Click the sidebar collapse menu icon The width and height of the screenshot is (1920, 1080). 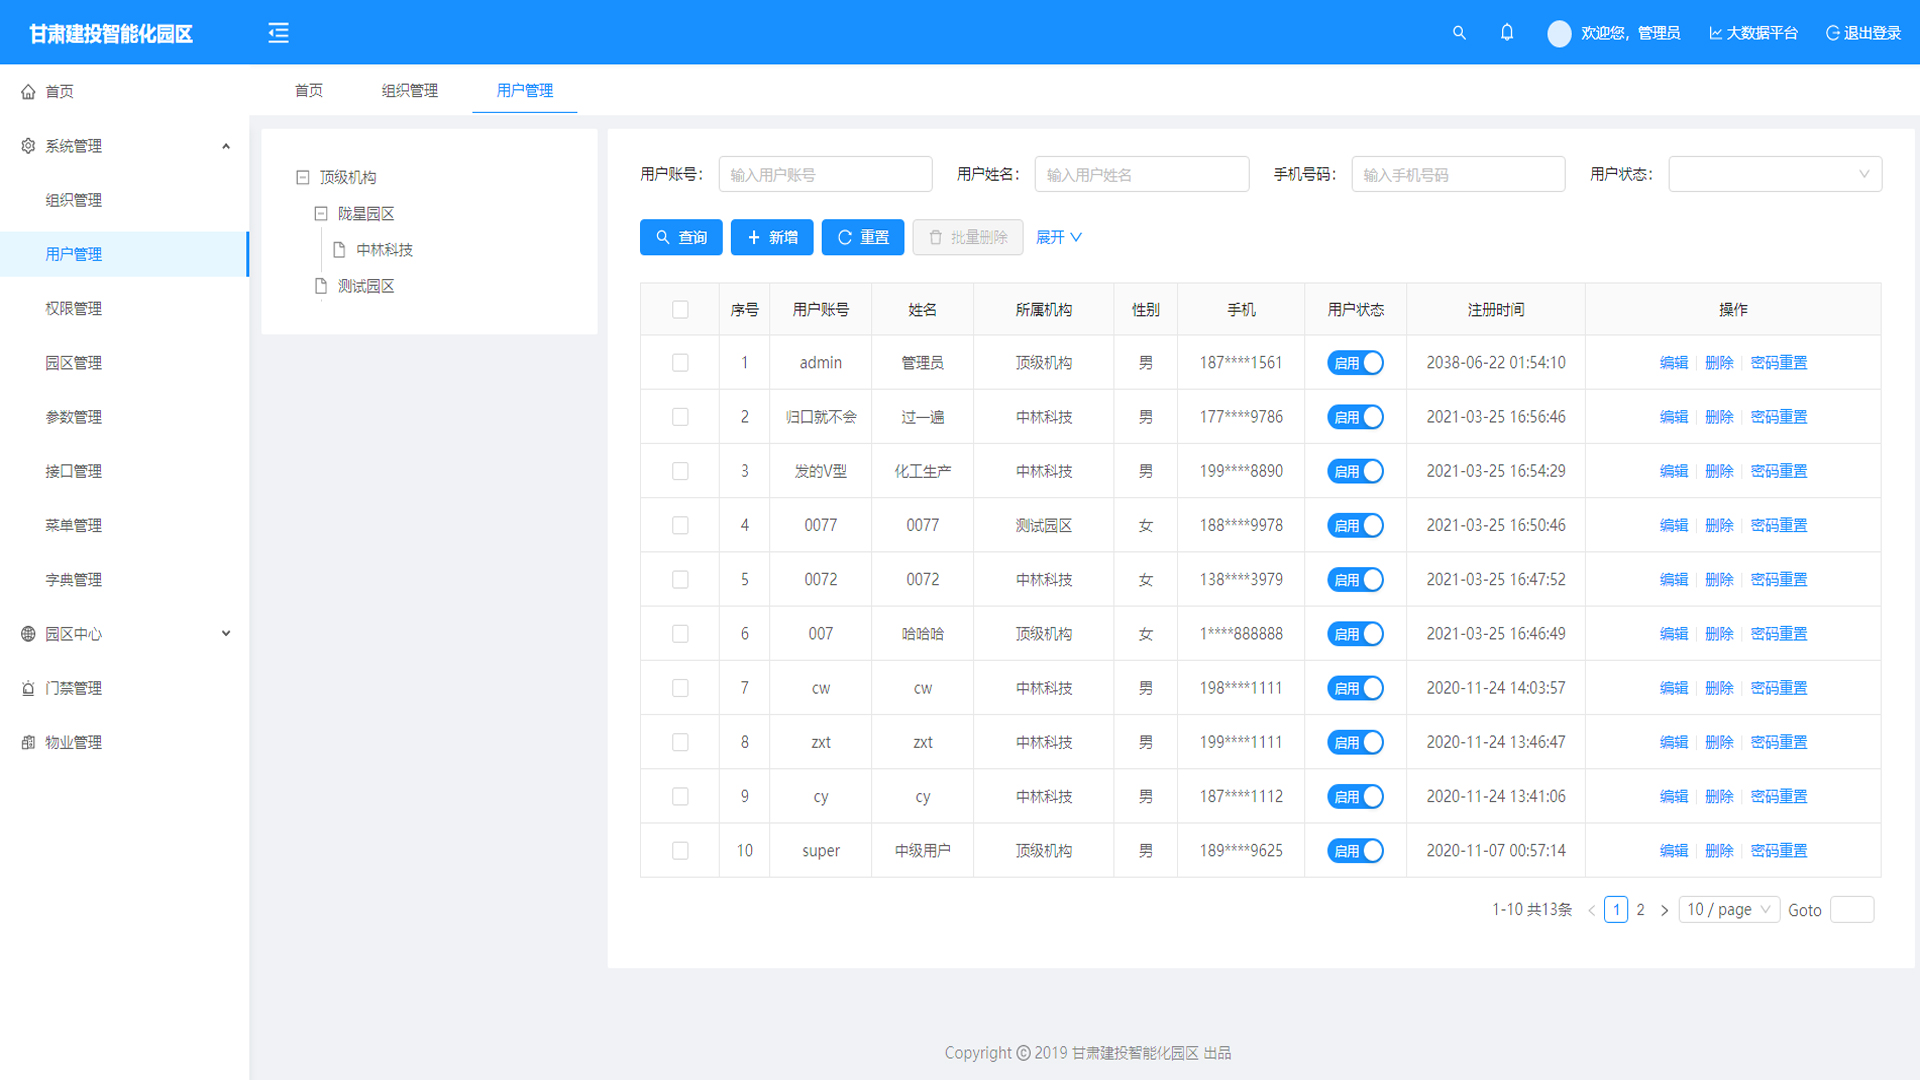click(x=278, y=33)
